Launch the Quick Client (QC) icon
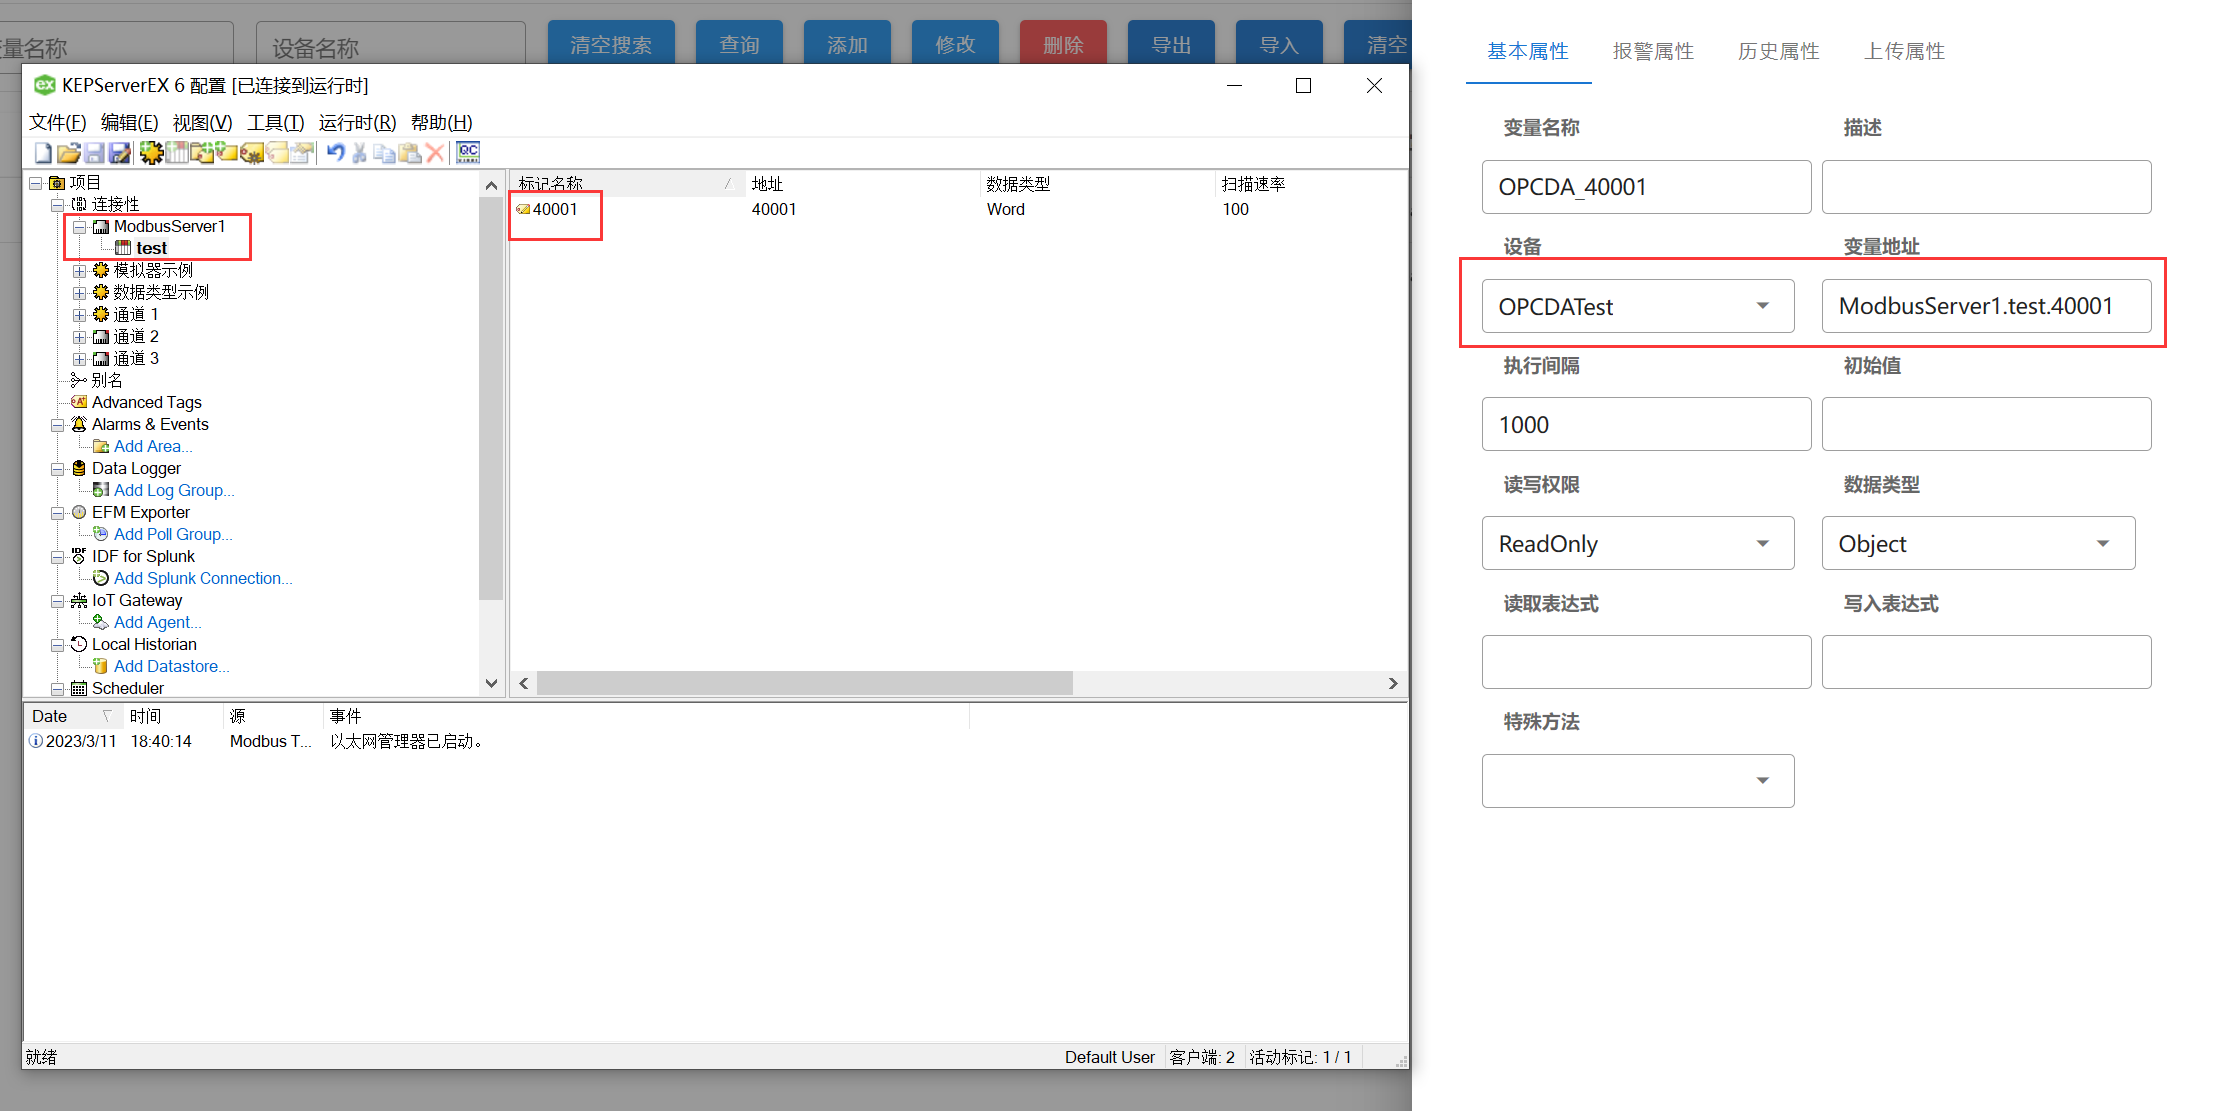The width and height of the screenshot is (2213, 1111). (468, 152)
